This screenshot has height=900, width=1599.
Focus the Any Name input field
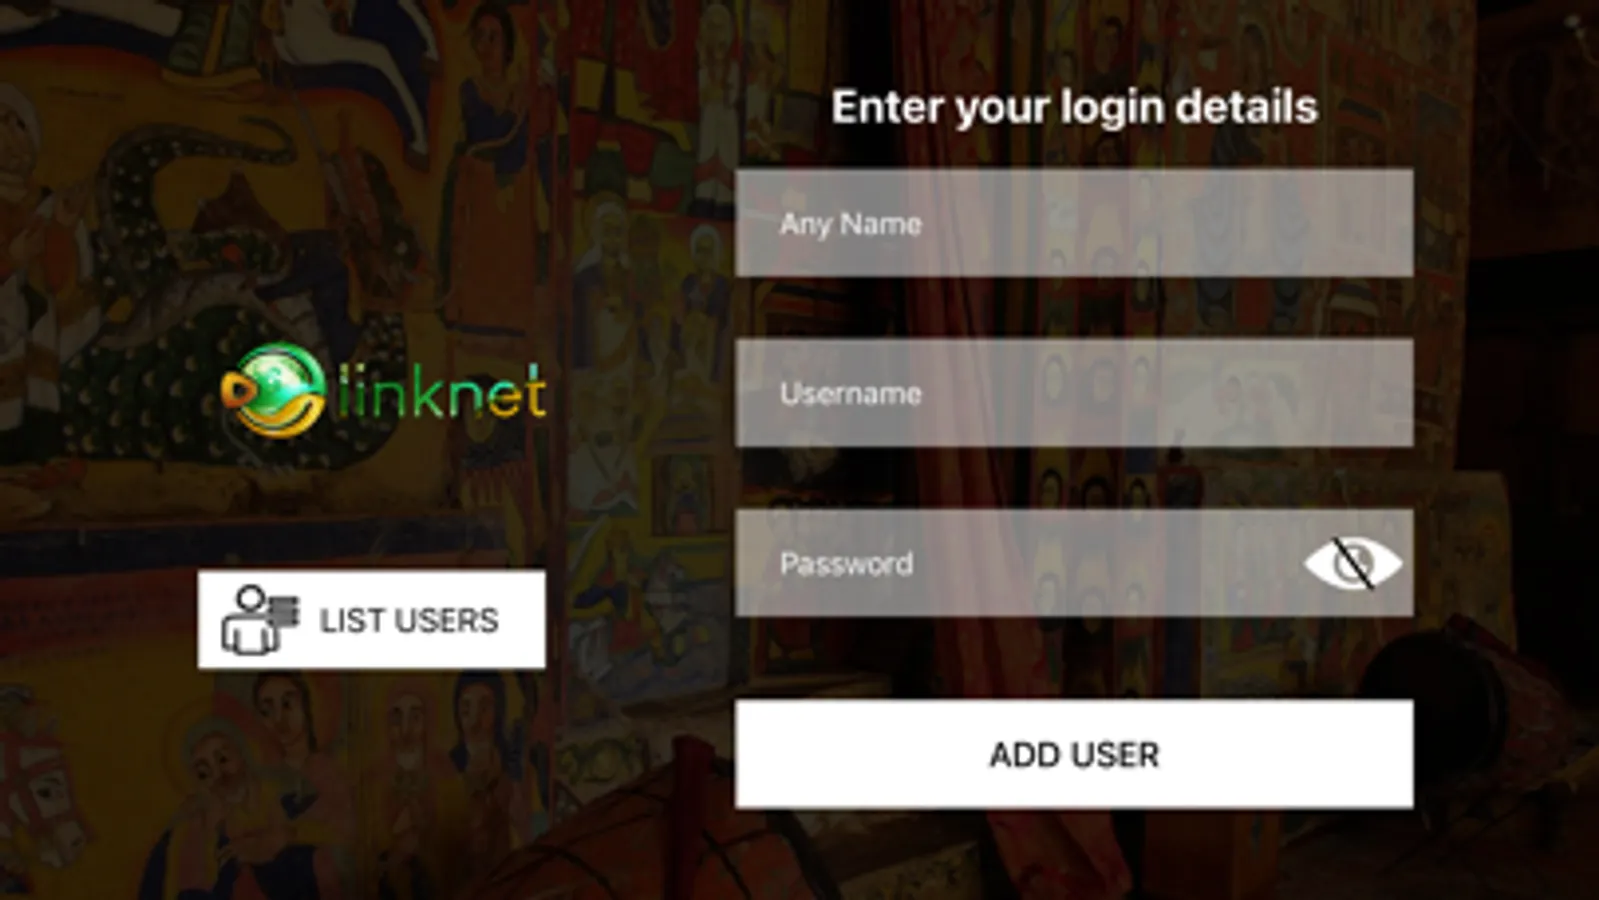[x=1074, y=223]
